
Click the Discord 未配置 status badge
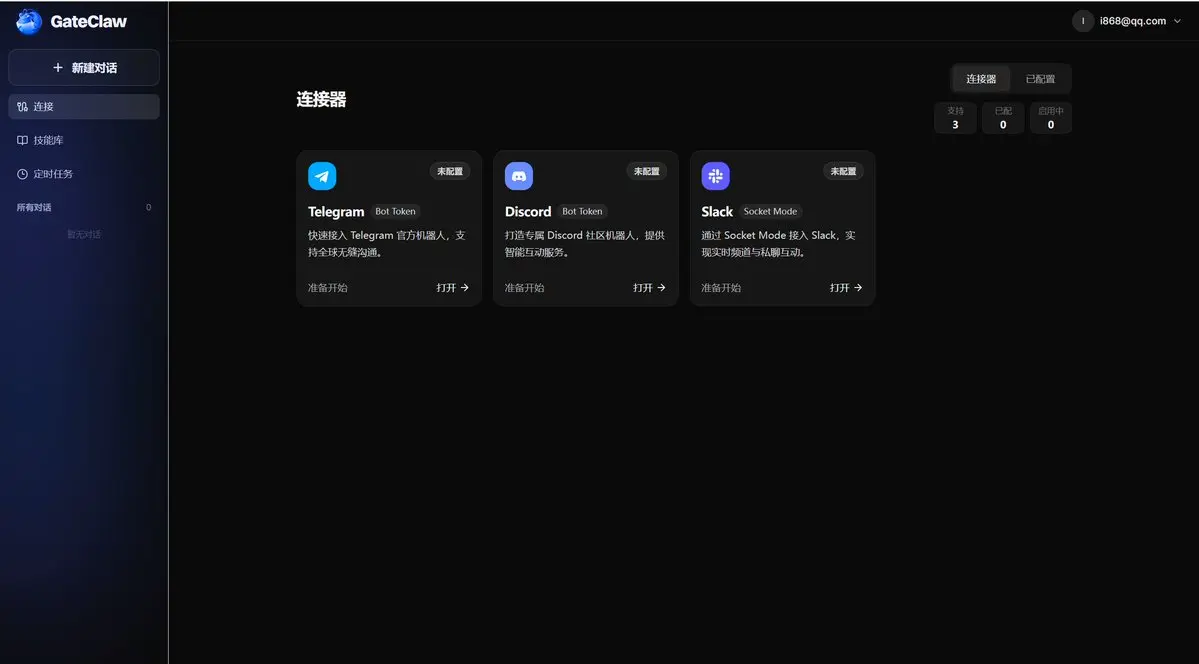coord(646,171)
